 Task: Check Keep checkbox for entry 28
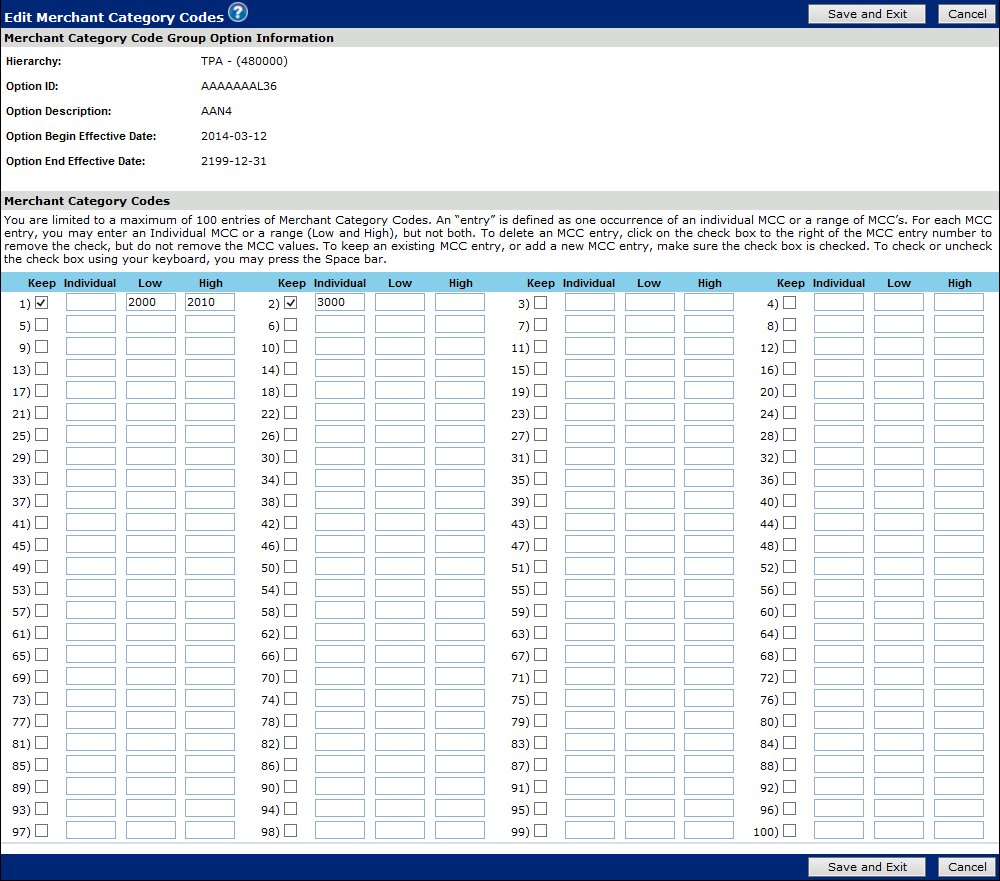point(790,435)
